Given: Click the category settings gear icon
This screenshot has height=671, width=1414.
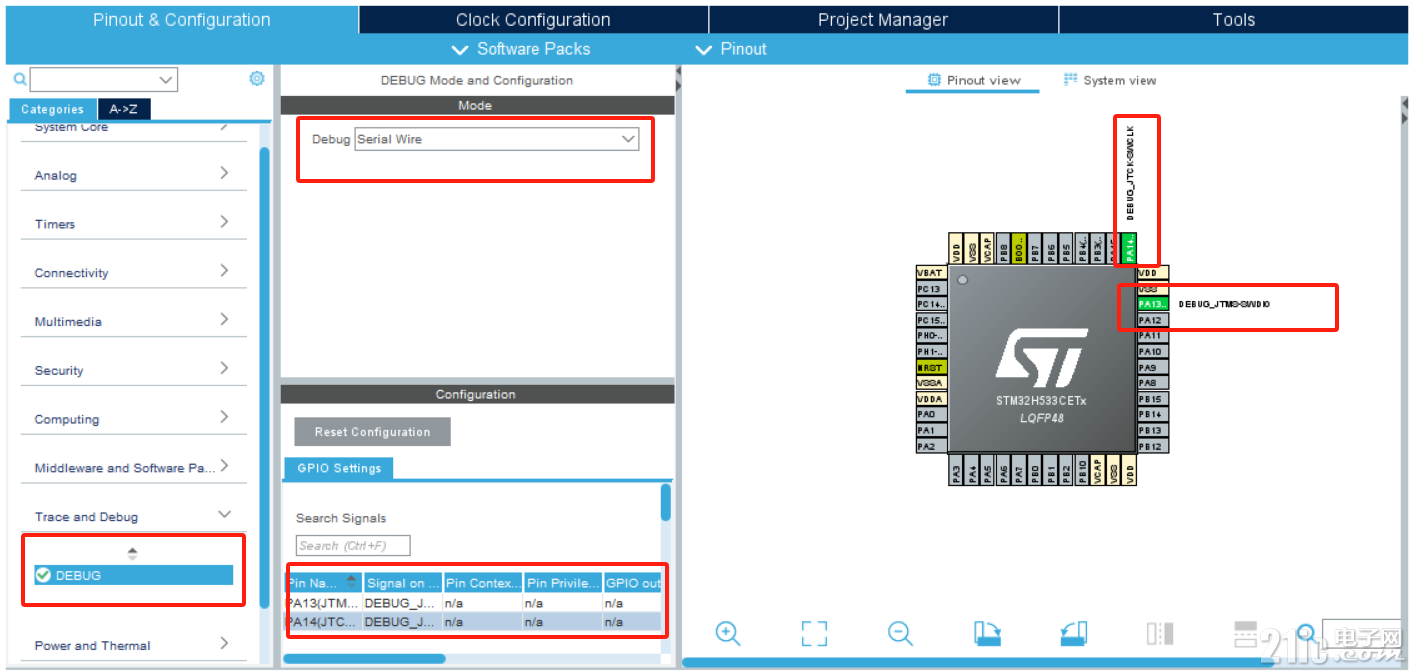Looking at the screenshot, I should tap(257, 79).
